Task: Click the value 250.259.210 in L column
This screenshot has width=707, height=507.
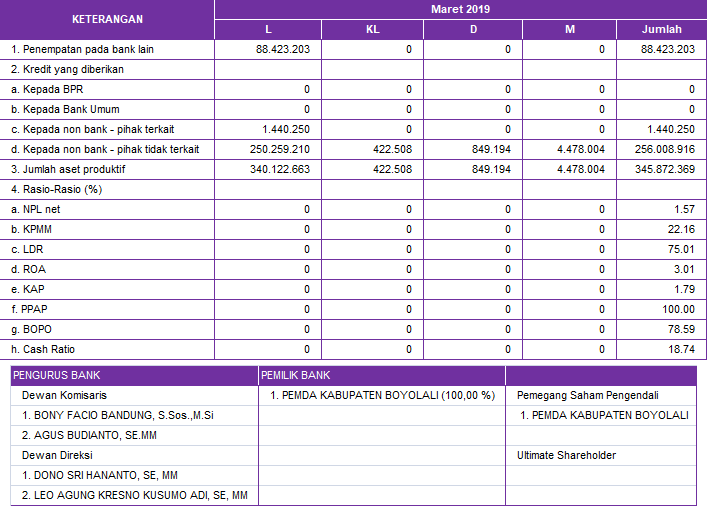Action: point(281,149)
